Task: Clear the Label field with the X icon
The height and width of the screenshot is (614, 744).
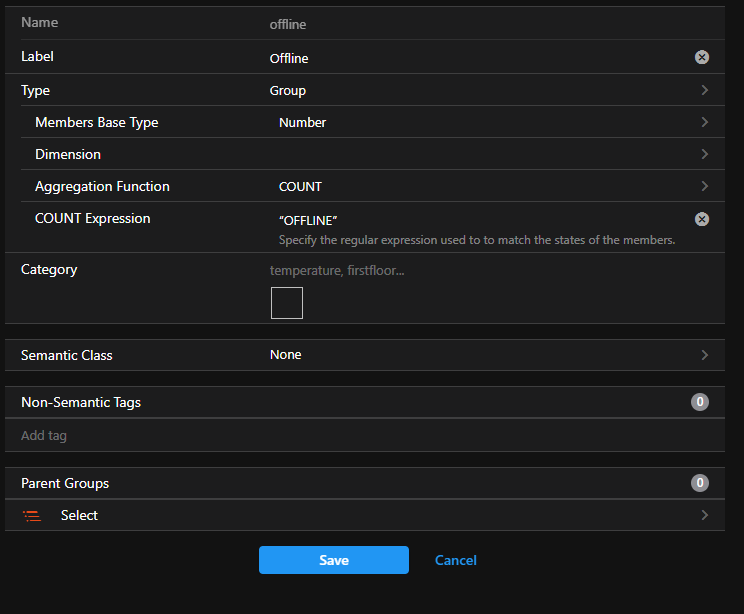Action: point(702,57)
